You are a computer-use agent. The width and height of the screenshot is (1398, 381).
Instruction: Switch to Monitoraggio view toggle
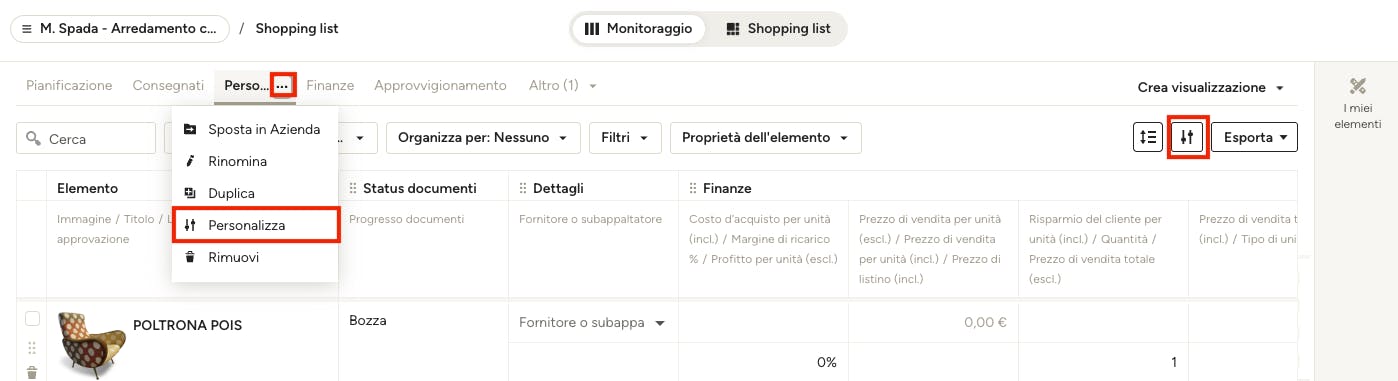tap(638, 29)
